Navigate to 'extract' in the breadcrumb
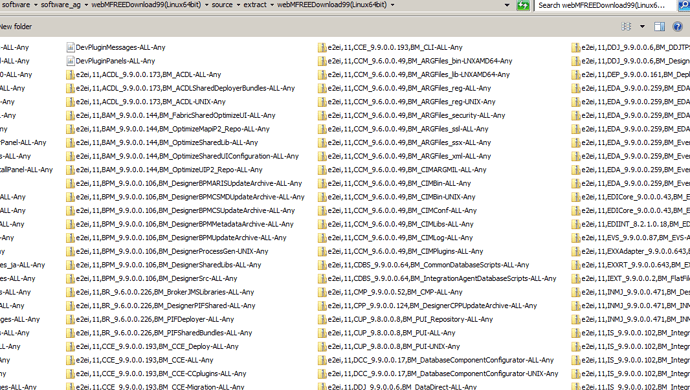Viewport: 690px width, 390px height. click(x=255, y=5)
